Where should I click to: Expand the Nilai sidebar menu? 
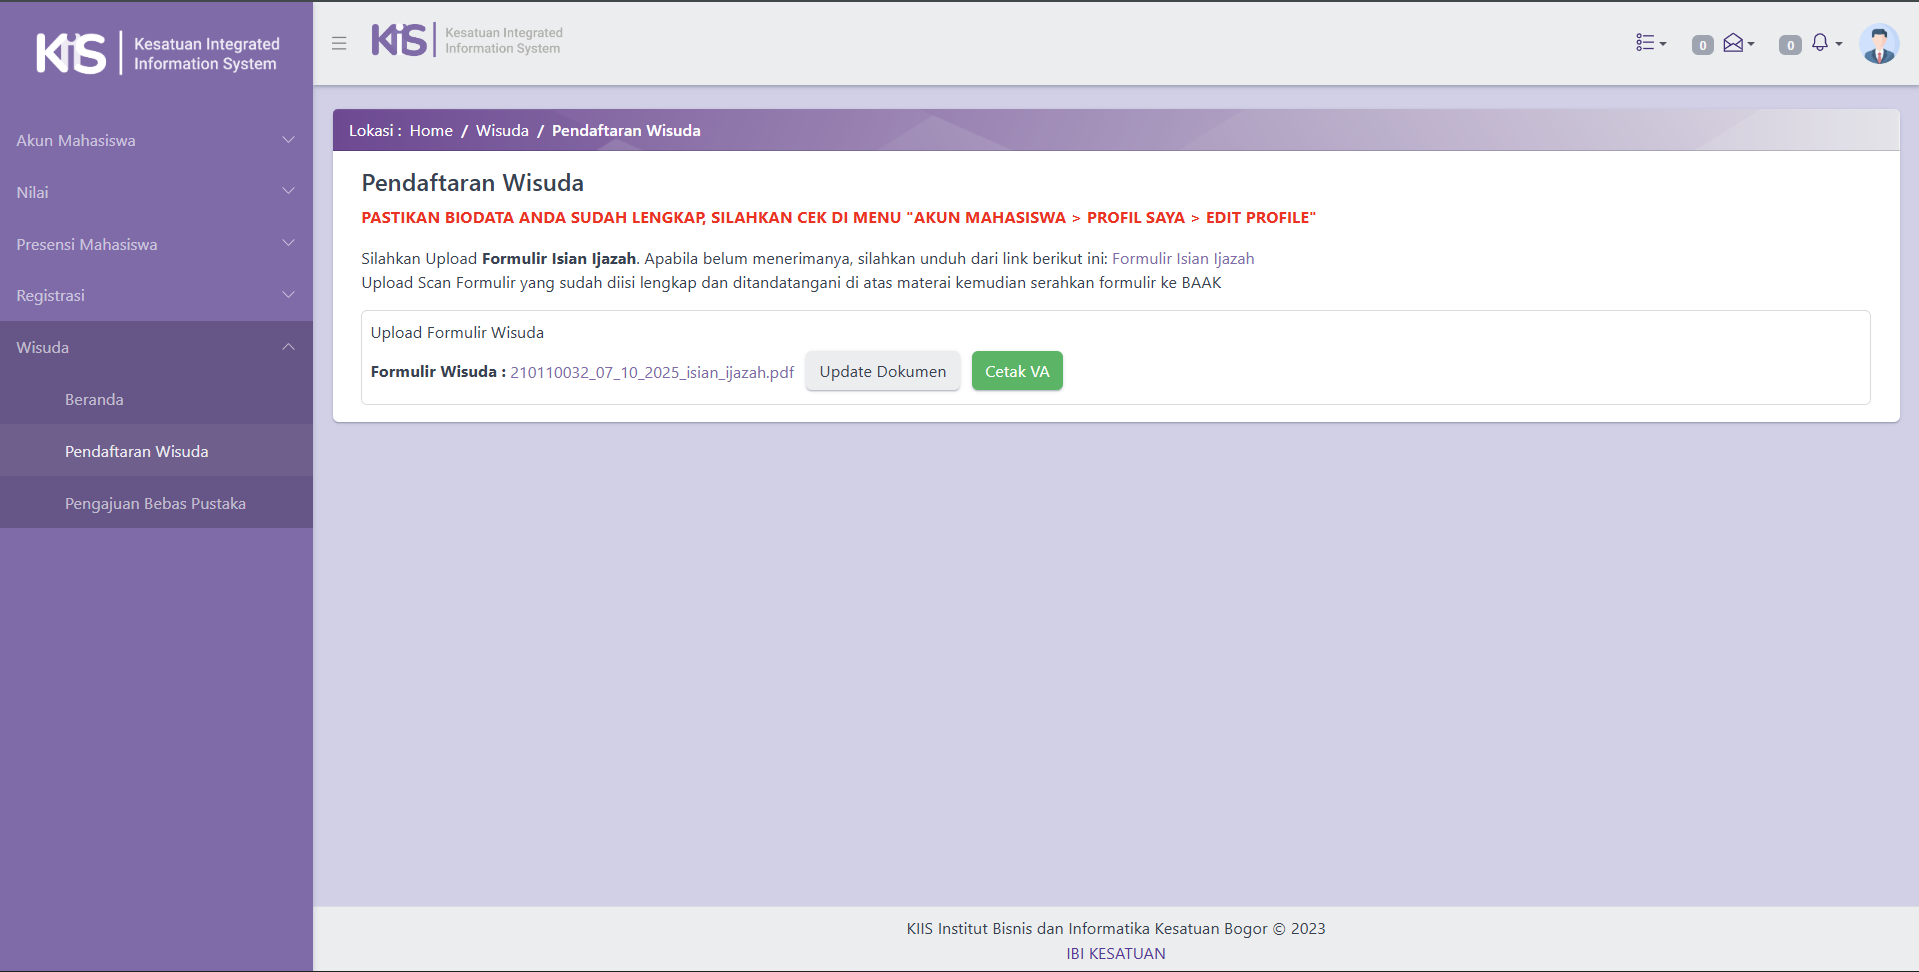[156, 192]
